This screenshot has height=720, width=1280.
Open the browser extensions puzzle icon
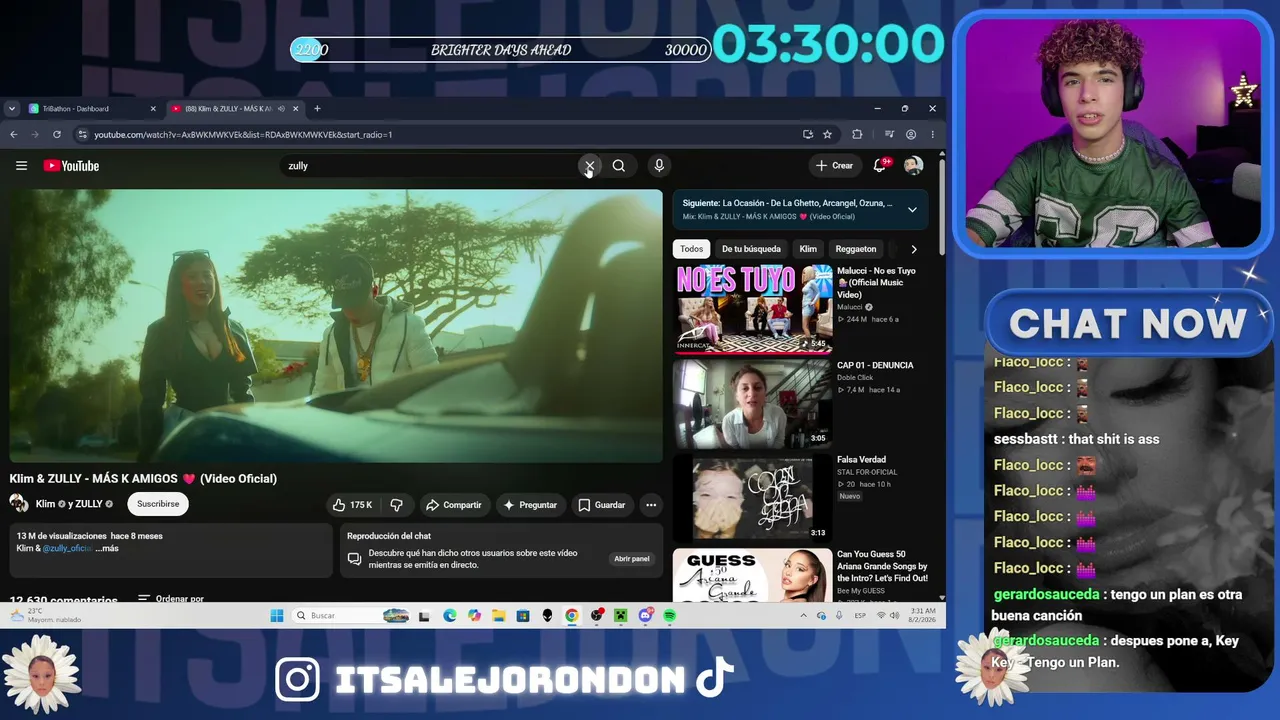pyautogui.click(x=857, y=134)
